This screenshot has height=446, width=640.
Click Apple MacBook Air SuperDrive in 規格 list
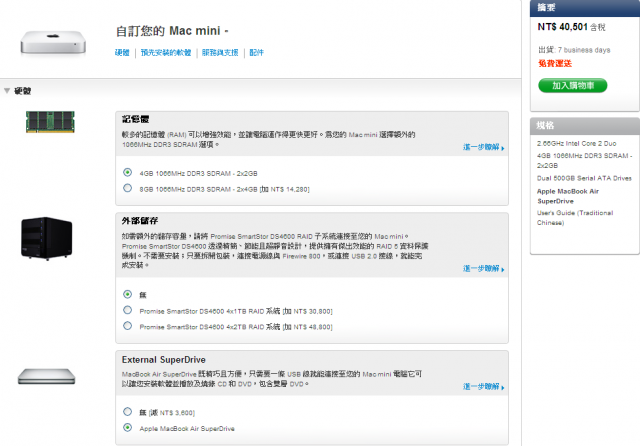(568, 196)
